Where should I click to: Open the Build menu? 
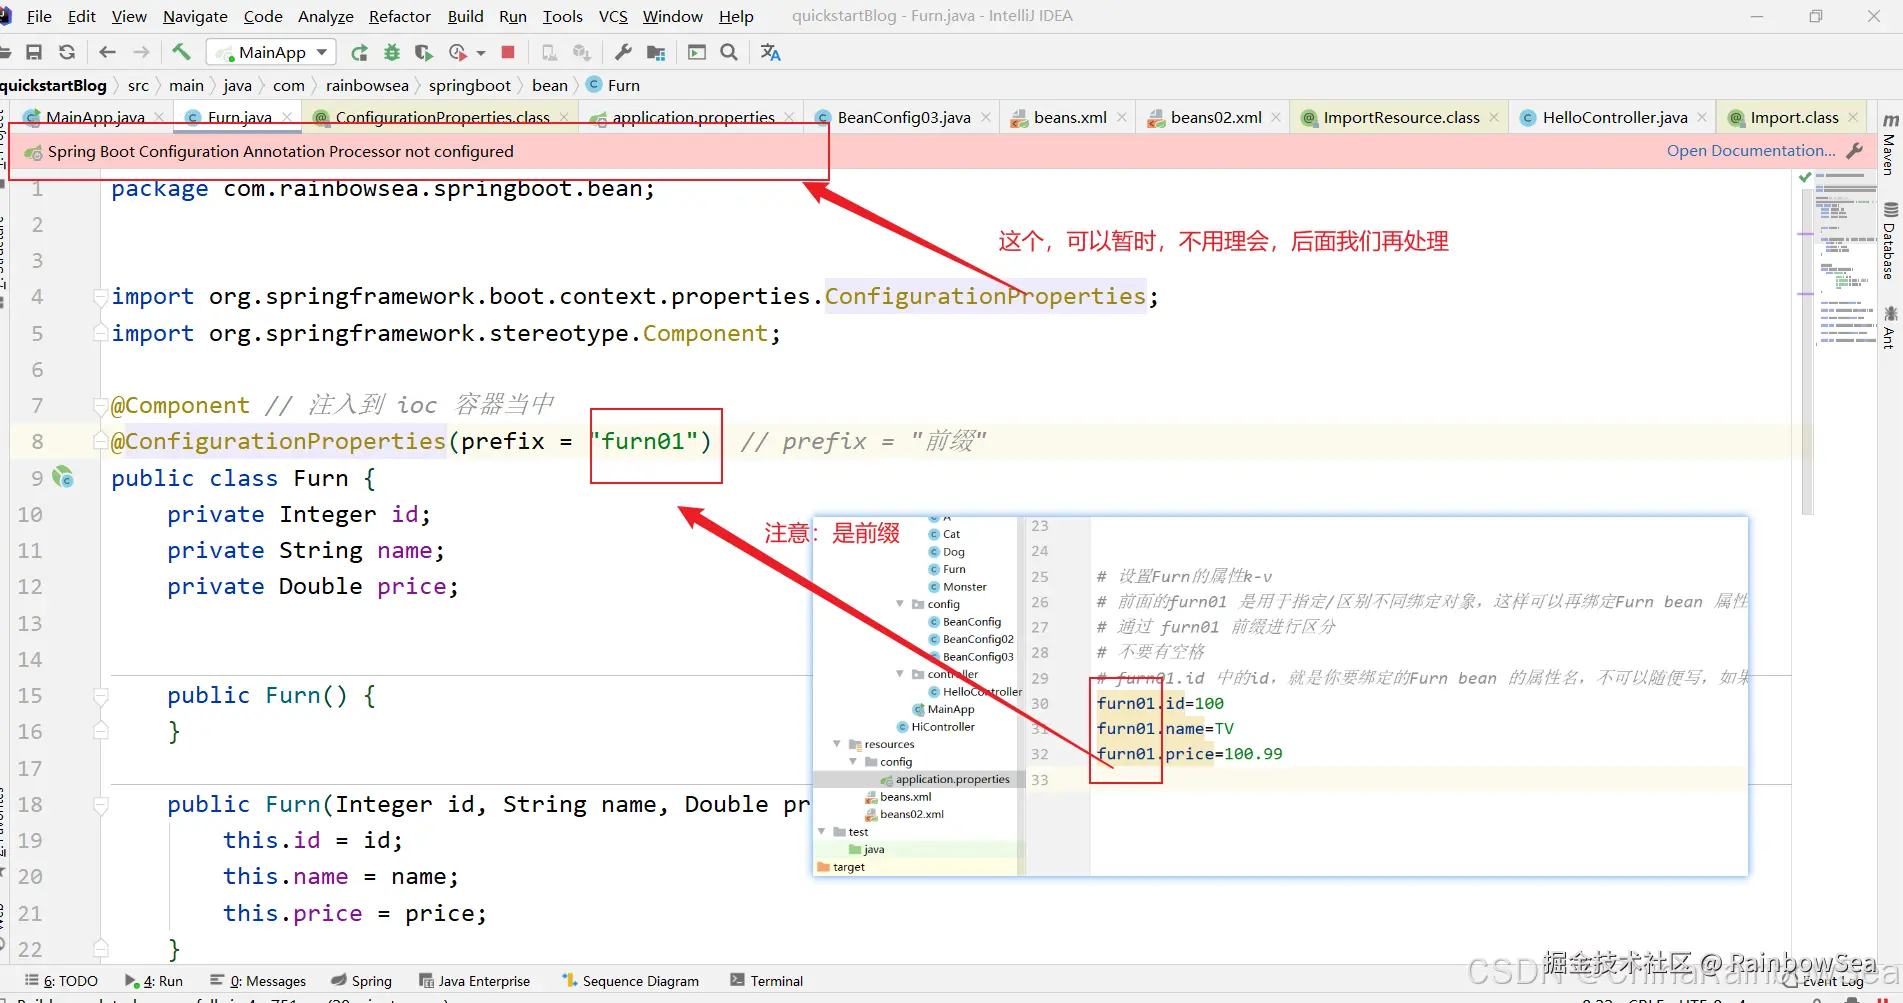pos(465,16)
